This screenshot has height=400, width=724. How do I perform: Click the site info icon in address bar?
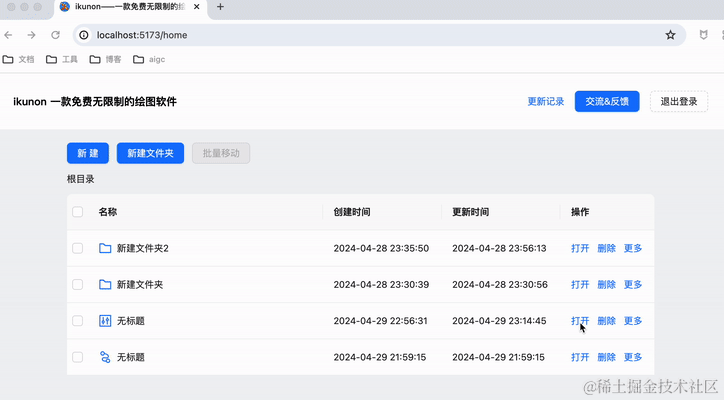pos(84,35)
